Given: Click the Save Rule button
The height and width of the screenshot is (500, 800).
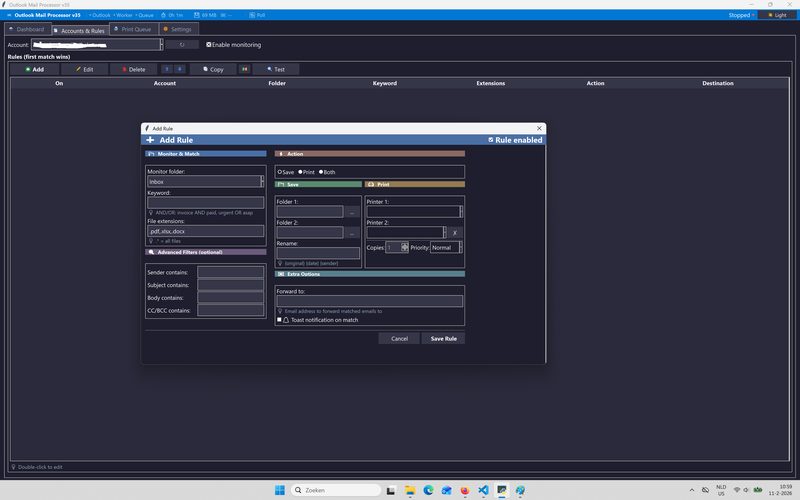Looking at the screenshot, I should (x=443, y=338).
